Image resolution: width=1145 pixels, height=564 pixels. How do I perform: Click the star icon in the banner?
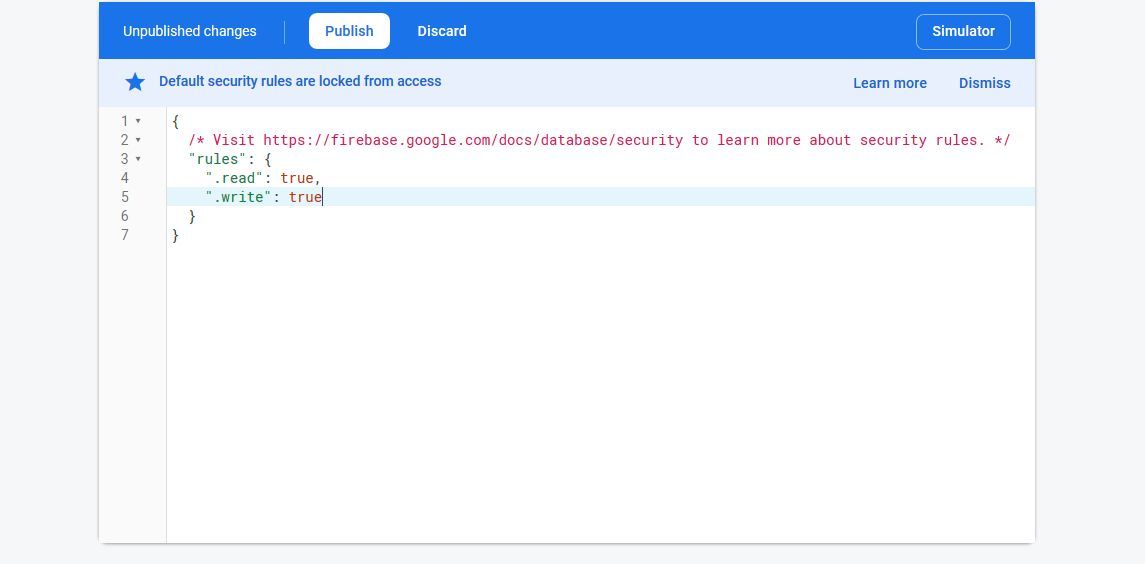[x=135, y=82]
